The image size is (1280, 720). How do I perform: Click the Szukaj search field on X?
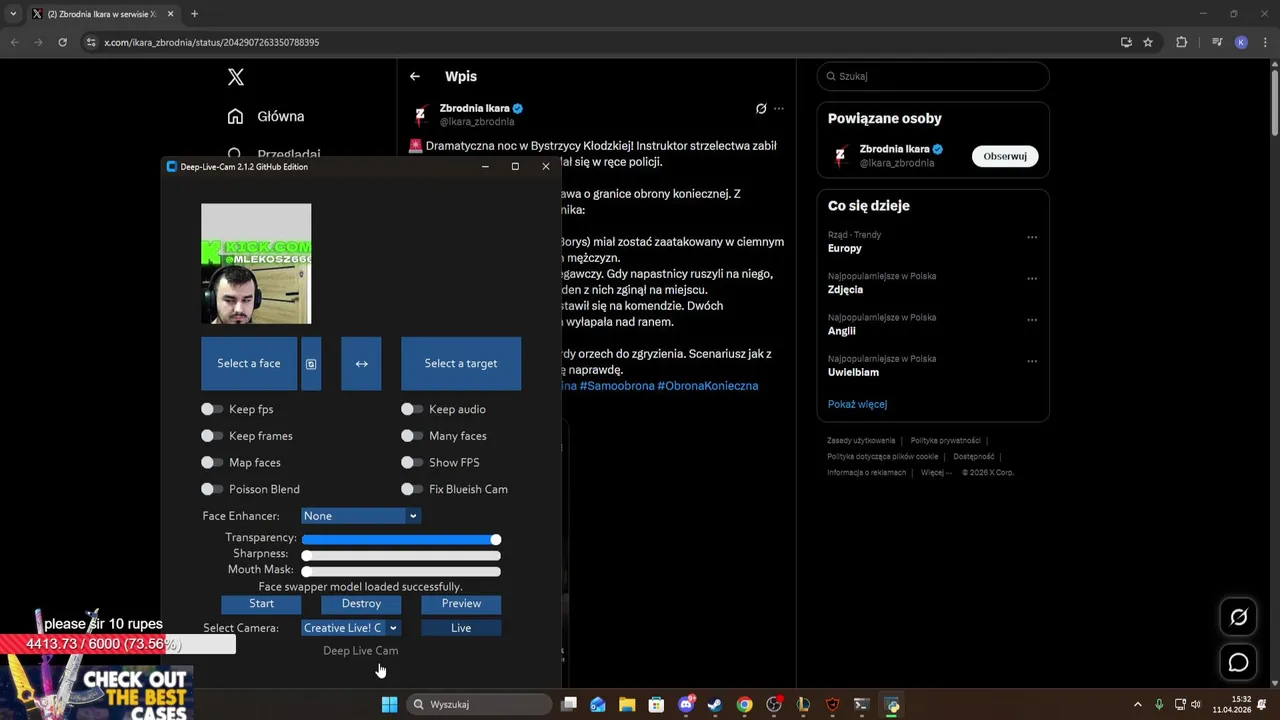click(x=933, y=76)
